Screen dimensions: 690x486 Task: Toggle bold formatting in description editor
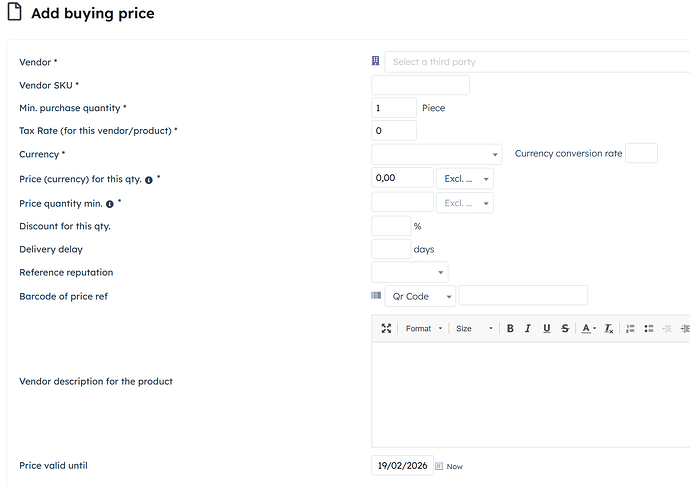click(510, 328)
